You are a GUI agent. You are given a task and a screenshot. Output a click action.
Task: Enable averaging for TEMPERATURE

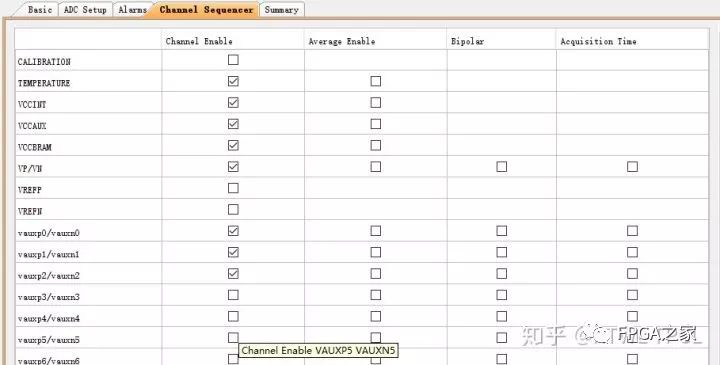point(376,81)
